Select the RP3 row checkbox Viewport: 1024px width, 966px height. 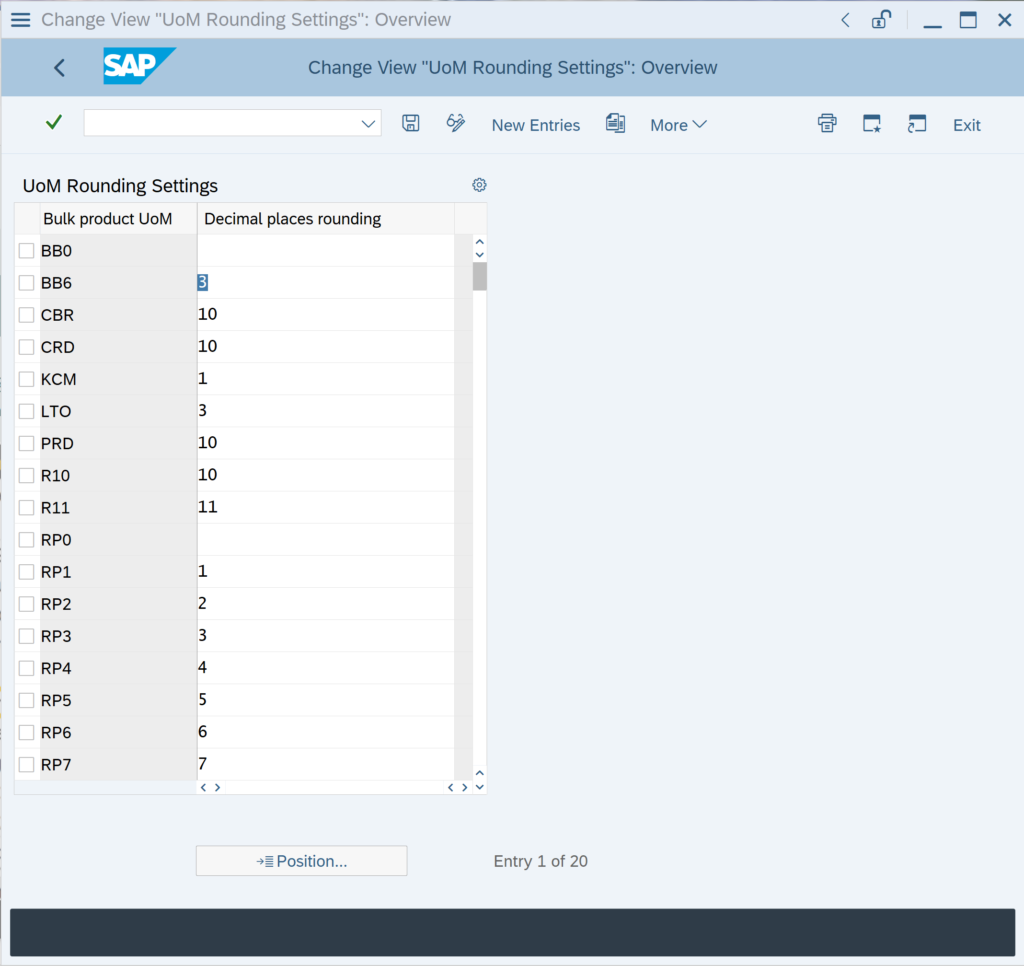26,636
